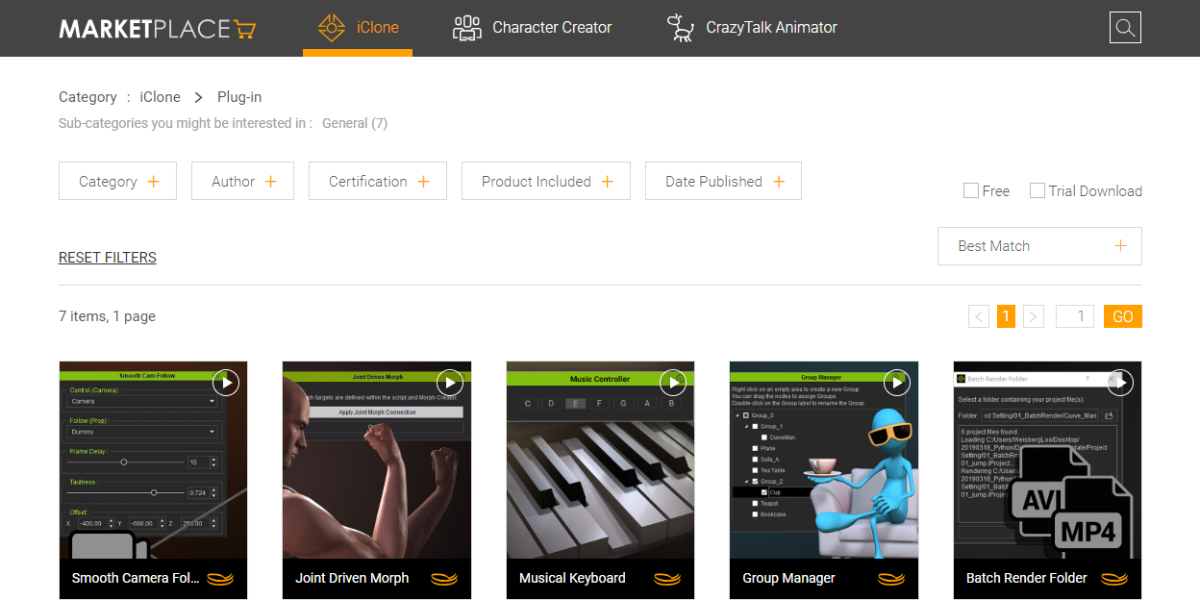Switch to the Character Creator tab
Screen dimensions: 1200x600
tap(532, 28)
